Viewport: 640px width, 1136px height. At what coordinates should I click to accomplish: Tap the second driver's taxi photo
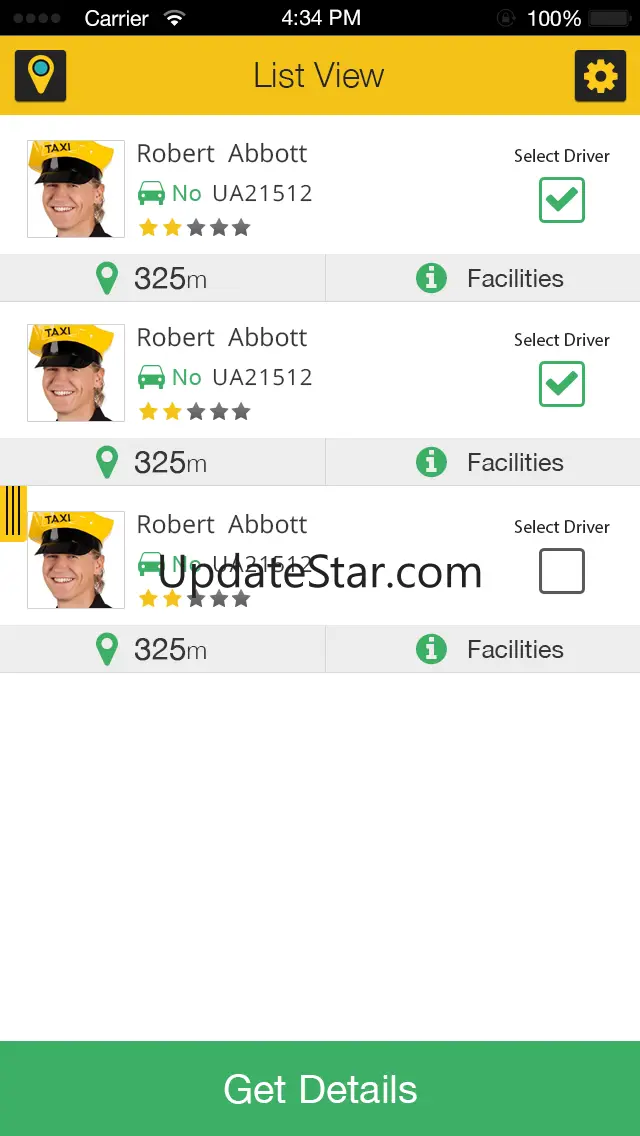[x=76, y=373]
